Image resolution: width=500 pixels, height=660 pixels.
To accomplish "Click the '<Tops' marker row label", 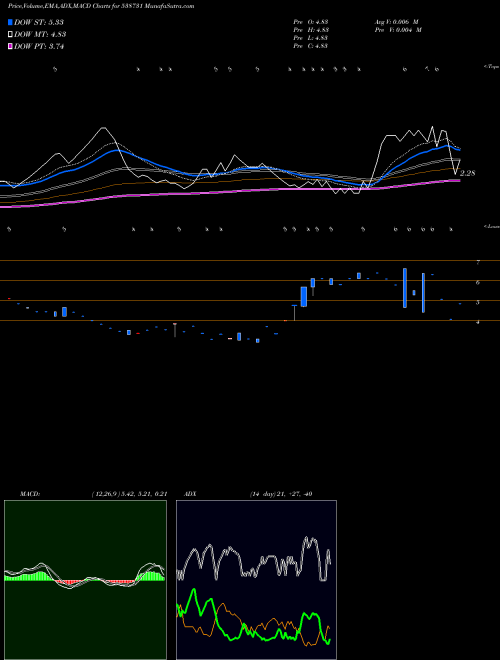I will tap(492, 67).
